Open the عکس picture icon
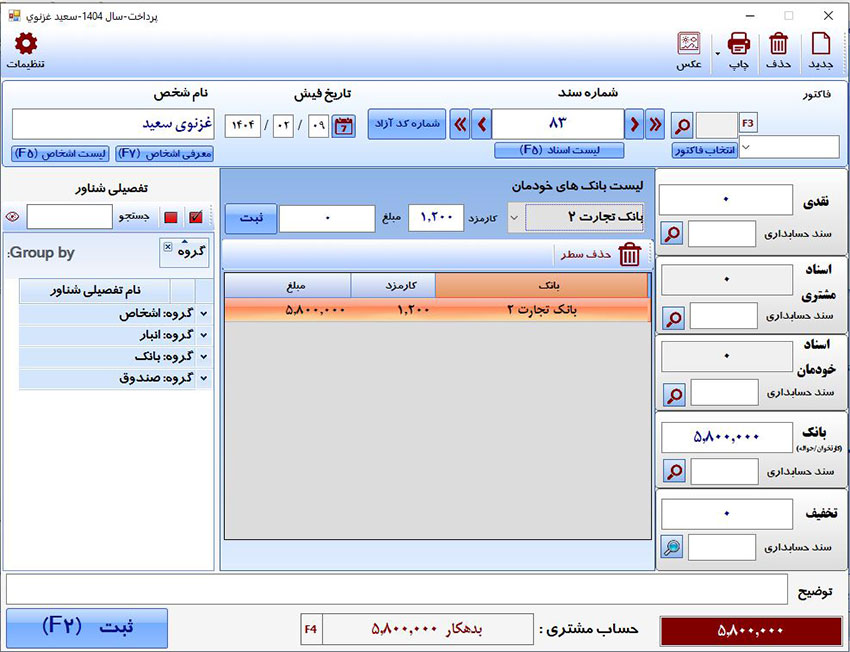This screenshot has height=652, width=850. click(689, 44)
